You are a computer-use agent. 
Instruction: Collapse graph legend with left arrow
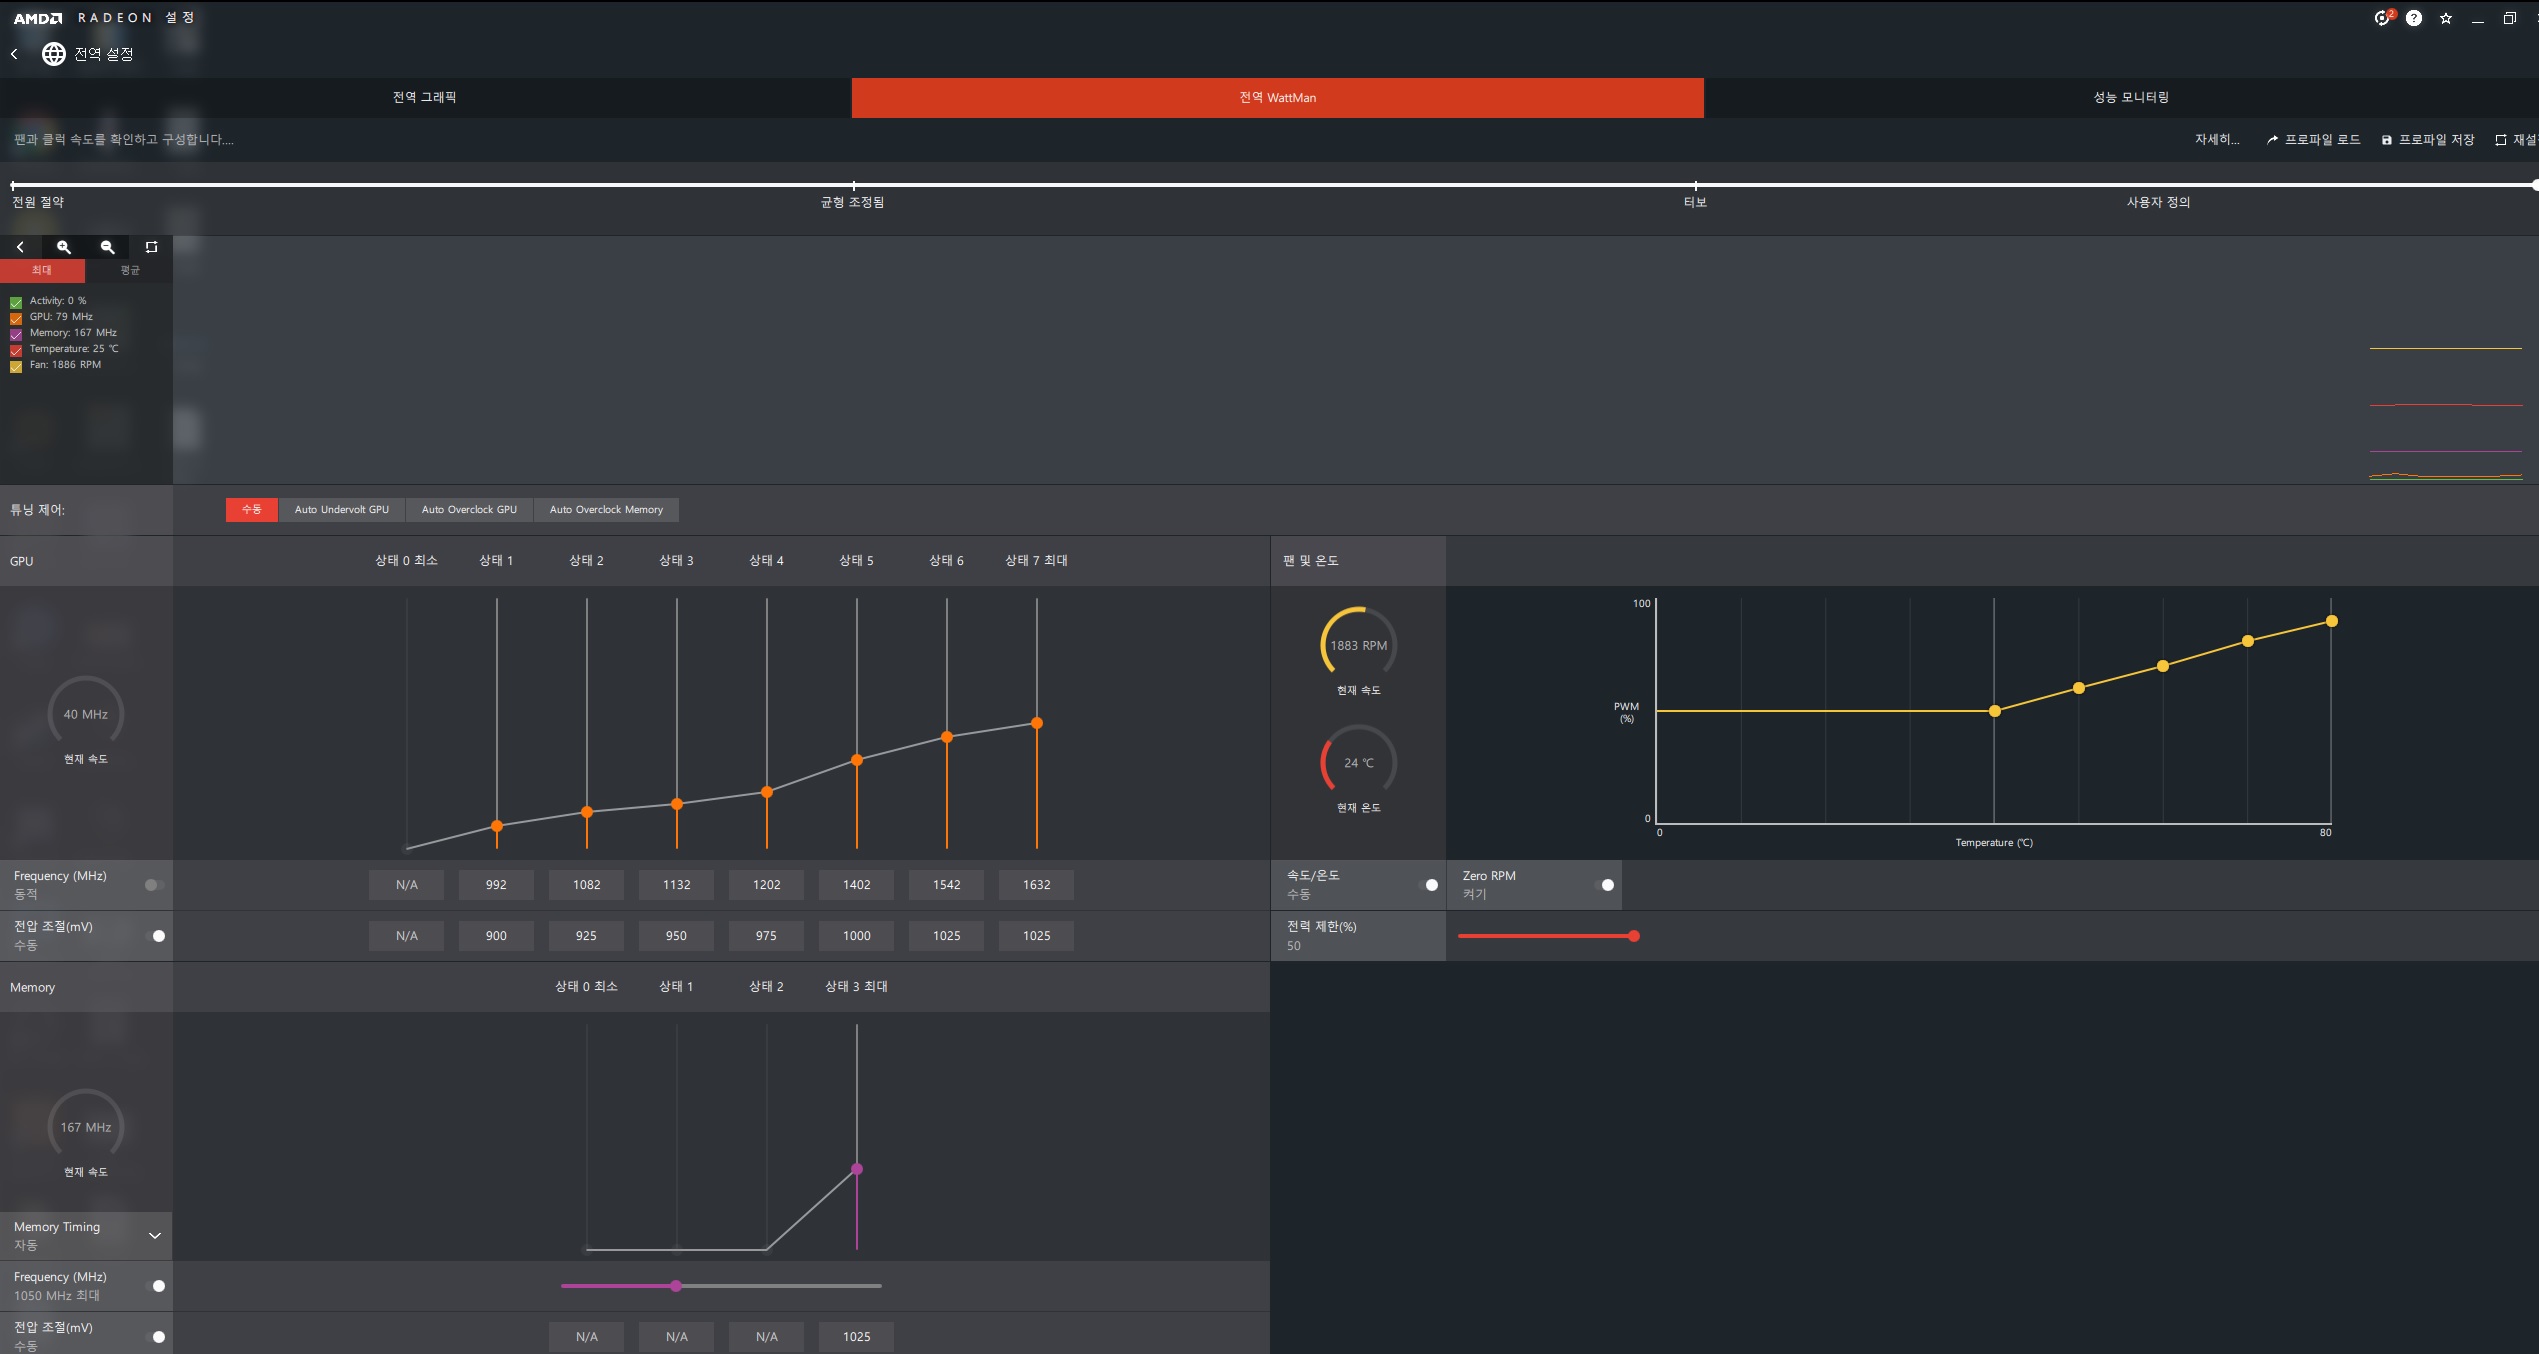(20, 247)
